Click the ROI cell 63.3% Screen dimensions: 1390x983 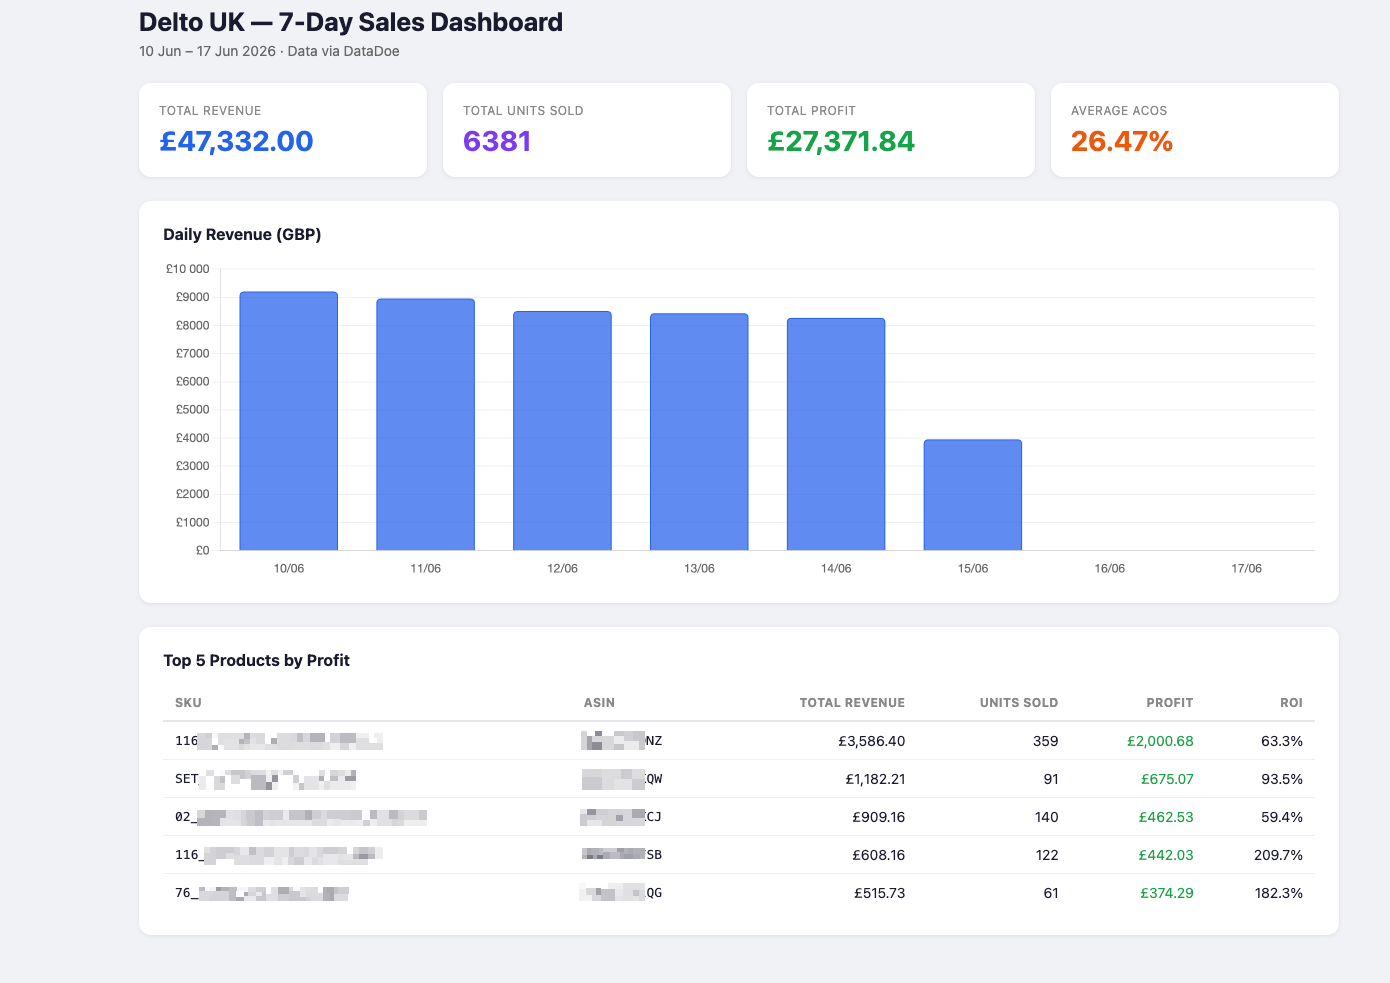point(1282,741)
